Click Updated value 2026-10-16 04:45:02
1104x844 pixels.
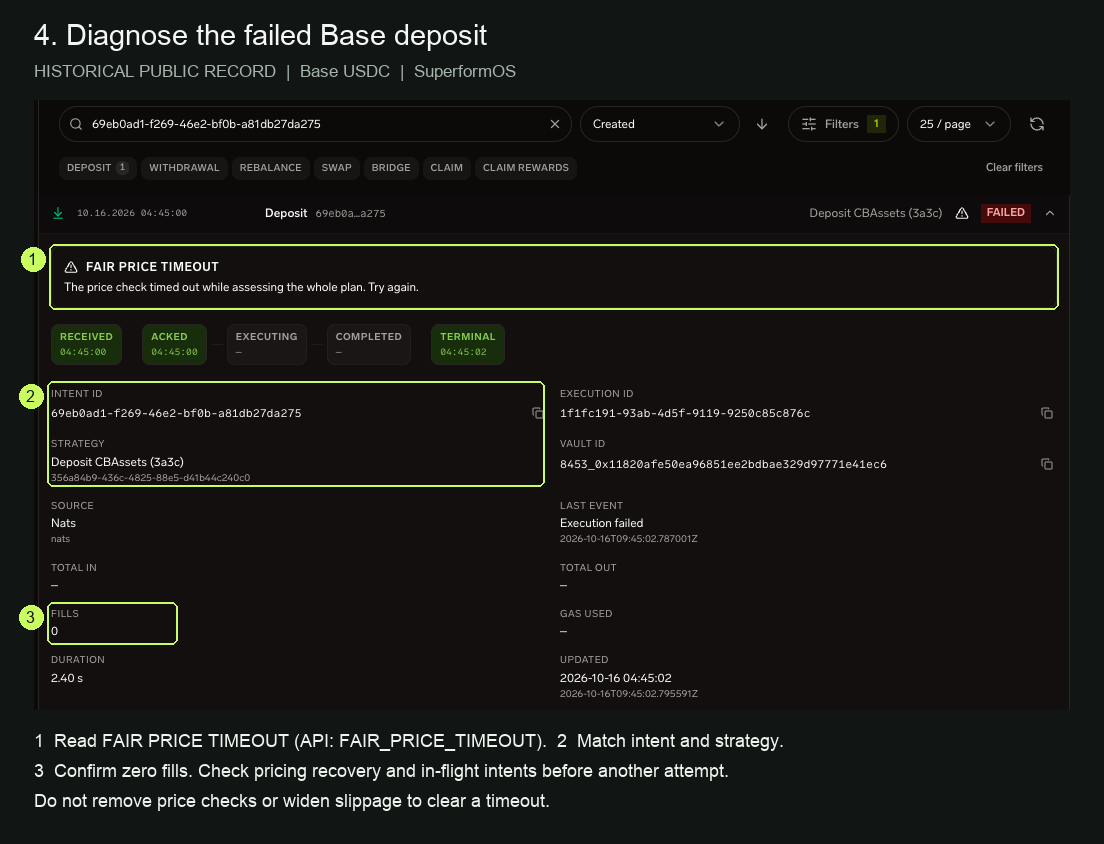615,678
